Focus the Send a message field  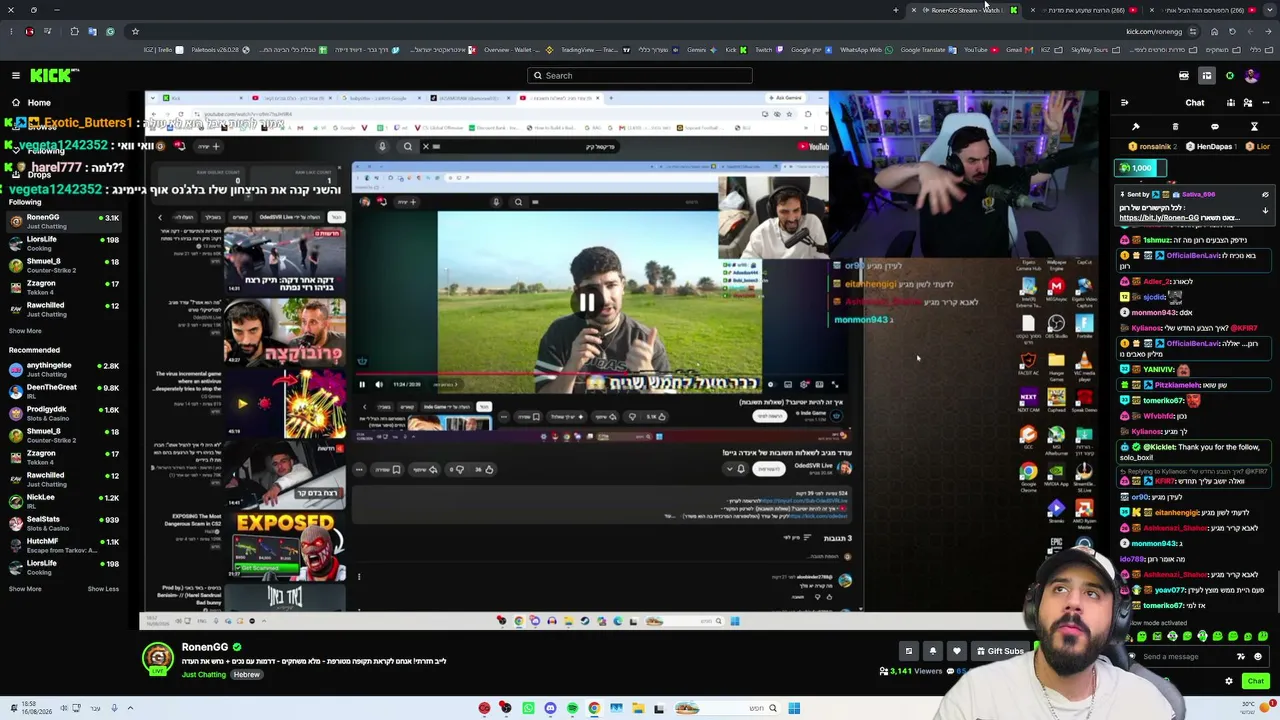pos(1185,657)
